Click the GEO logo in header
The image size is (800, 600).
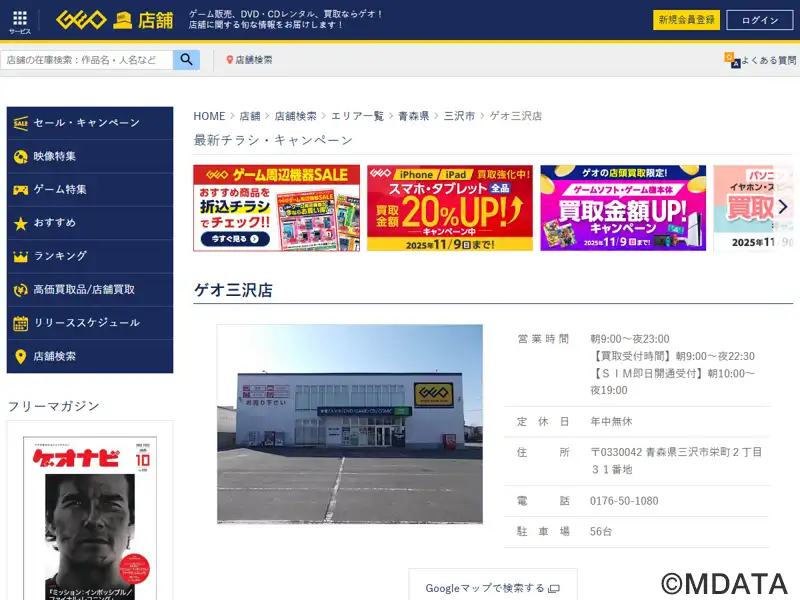[81, 20]
